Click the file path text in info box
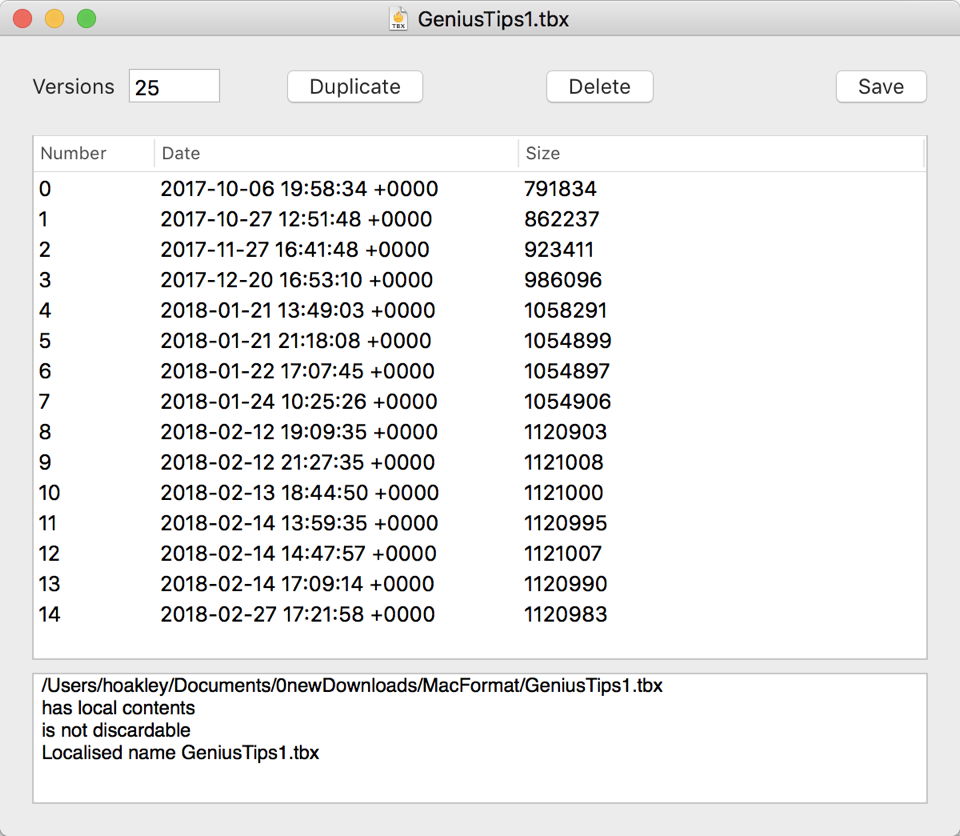Viewport: 960px width, 836px height. coord(351,687)
